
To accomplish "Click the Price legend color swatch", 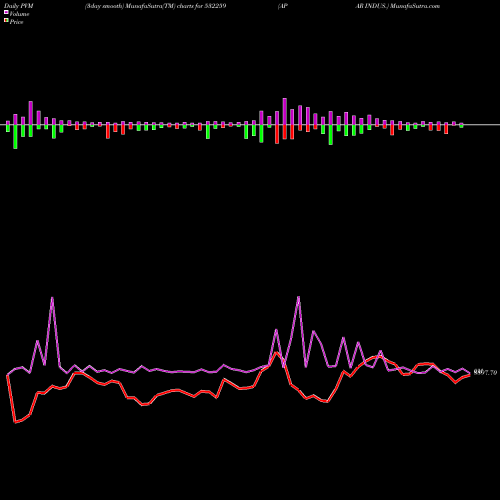I will click(6, 21).
